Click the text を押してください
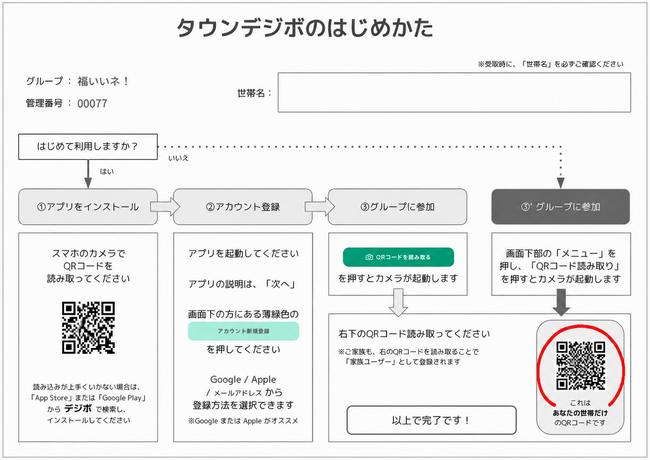650x460 pixels. click(x=243, y=349)
